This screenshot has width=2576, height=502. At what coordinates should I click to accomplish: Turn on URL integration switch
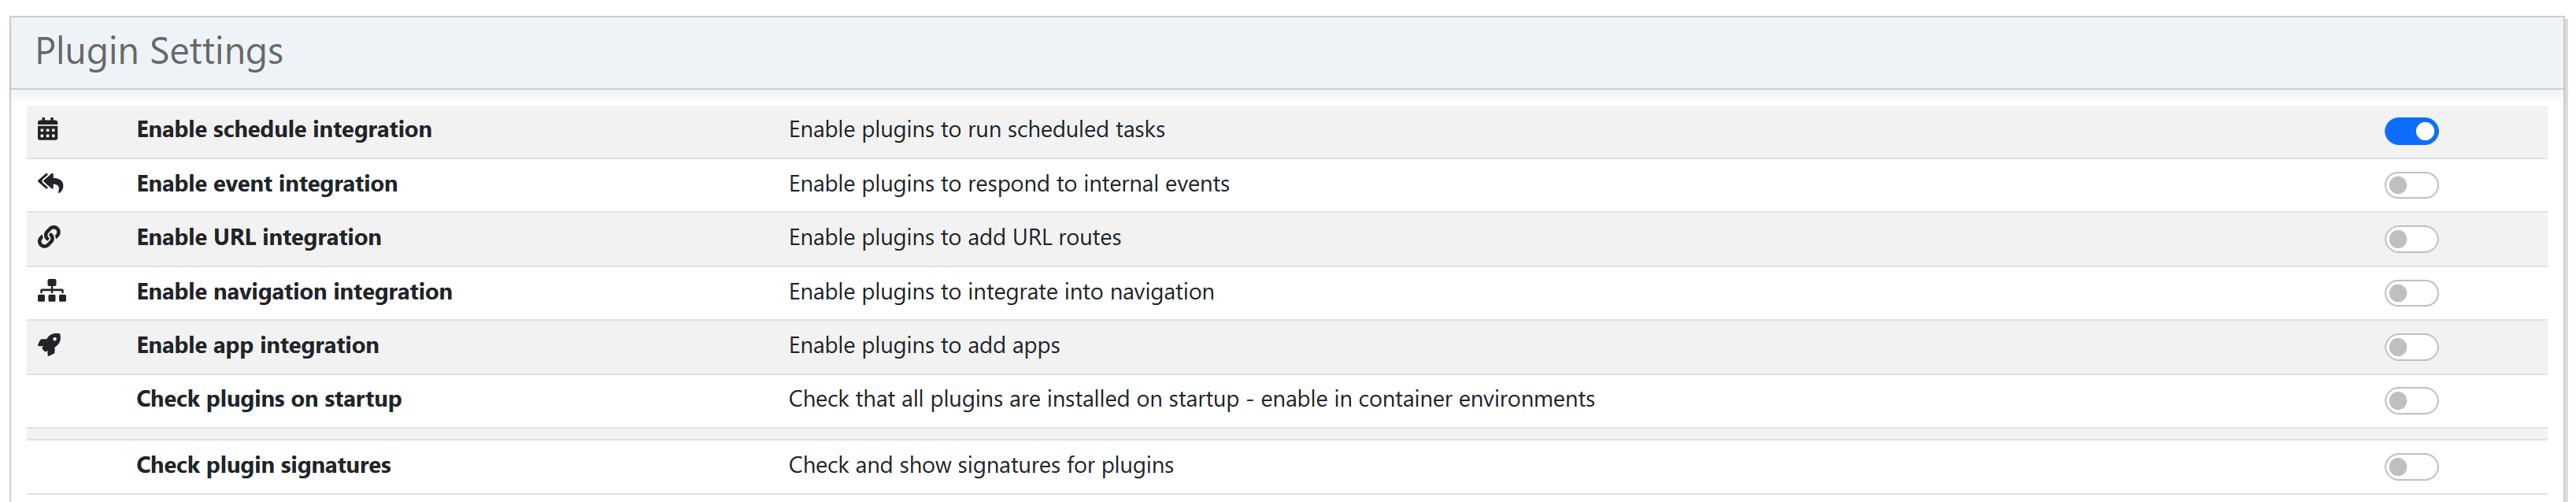coord(2411,238)
